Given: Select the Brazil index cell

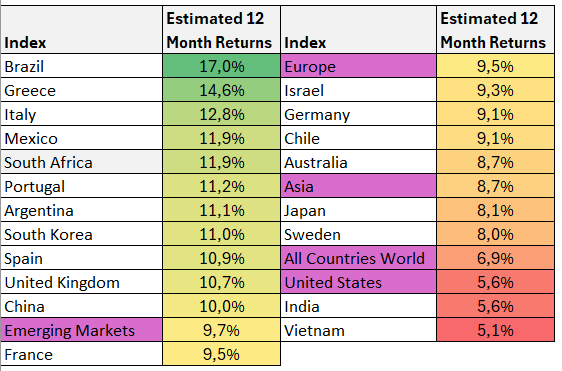Looking at the screenshot, I should [x=82, y=66].
